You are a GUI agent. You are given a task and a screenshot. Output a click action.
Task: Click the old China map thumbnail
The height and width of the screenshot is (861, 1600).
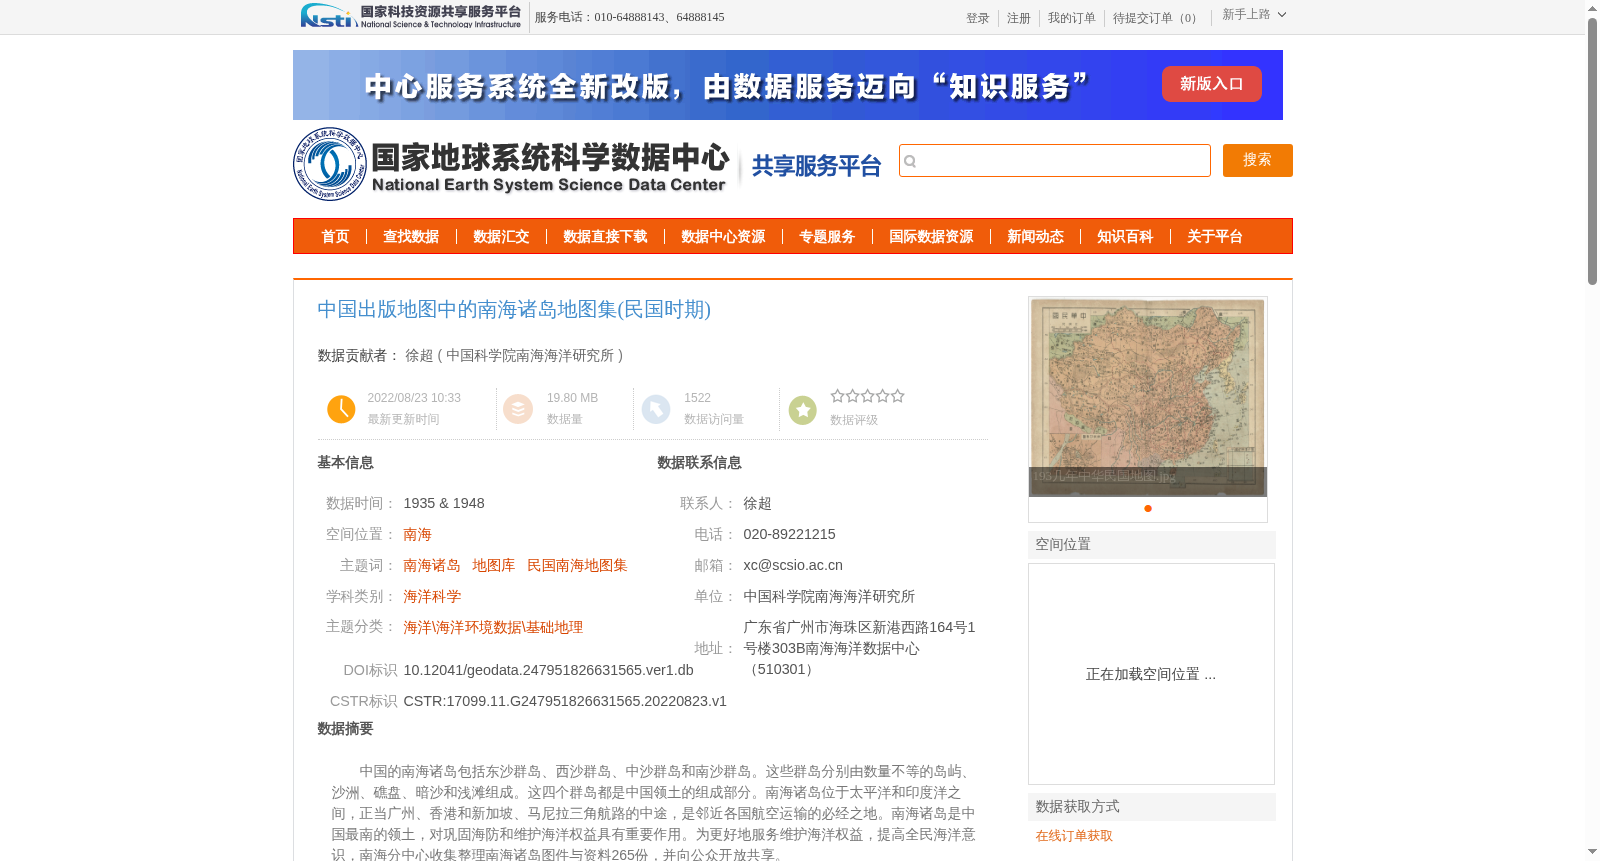[x=1147, y=397]
